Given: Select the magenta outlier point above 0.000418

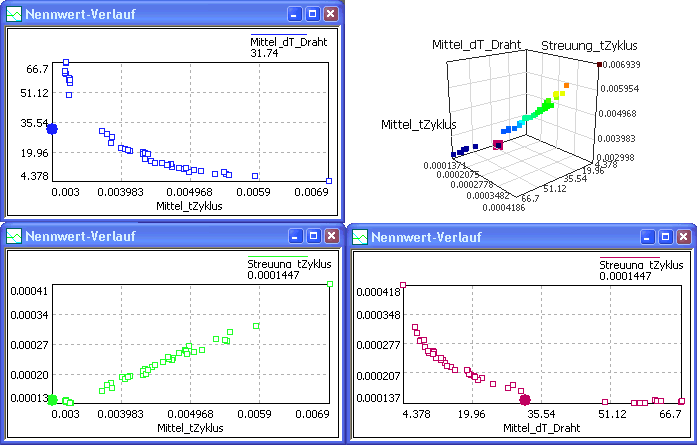Looking at the screenshot, I should click(403, 285).
